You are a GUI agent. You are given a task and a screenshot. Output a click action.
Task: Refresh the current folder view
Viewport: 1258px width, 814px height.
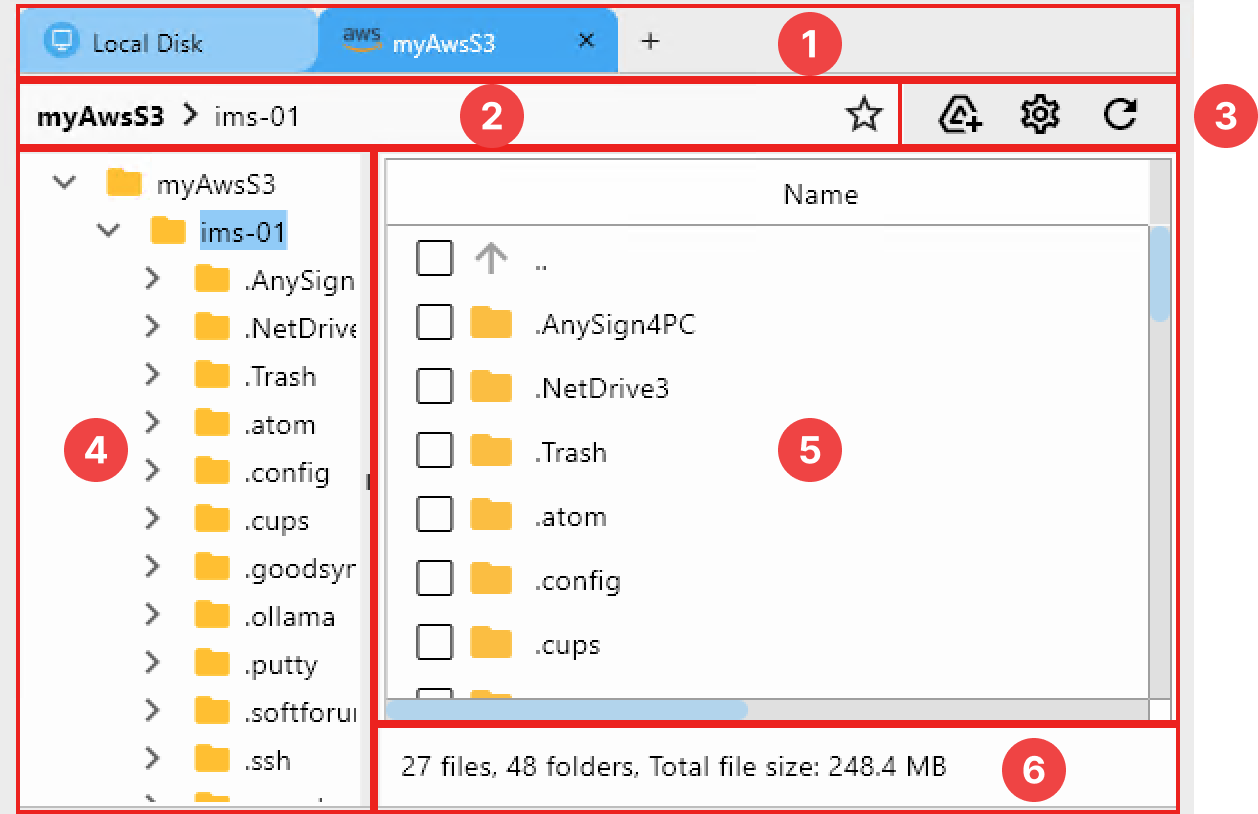(1119, 114)
